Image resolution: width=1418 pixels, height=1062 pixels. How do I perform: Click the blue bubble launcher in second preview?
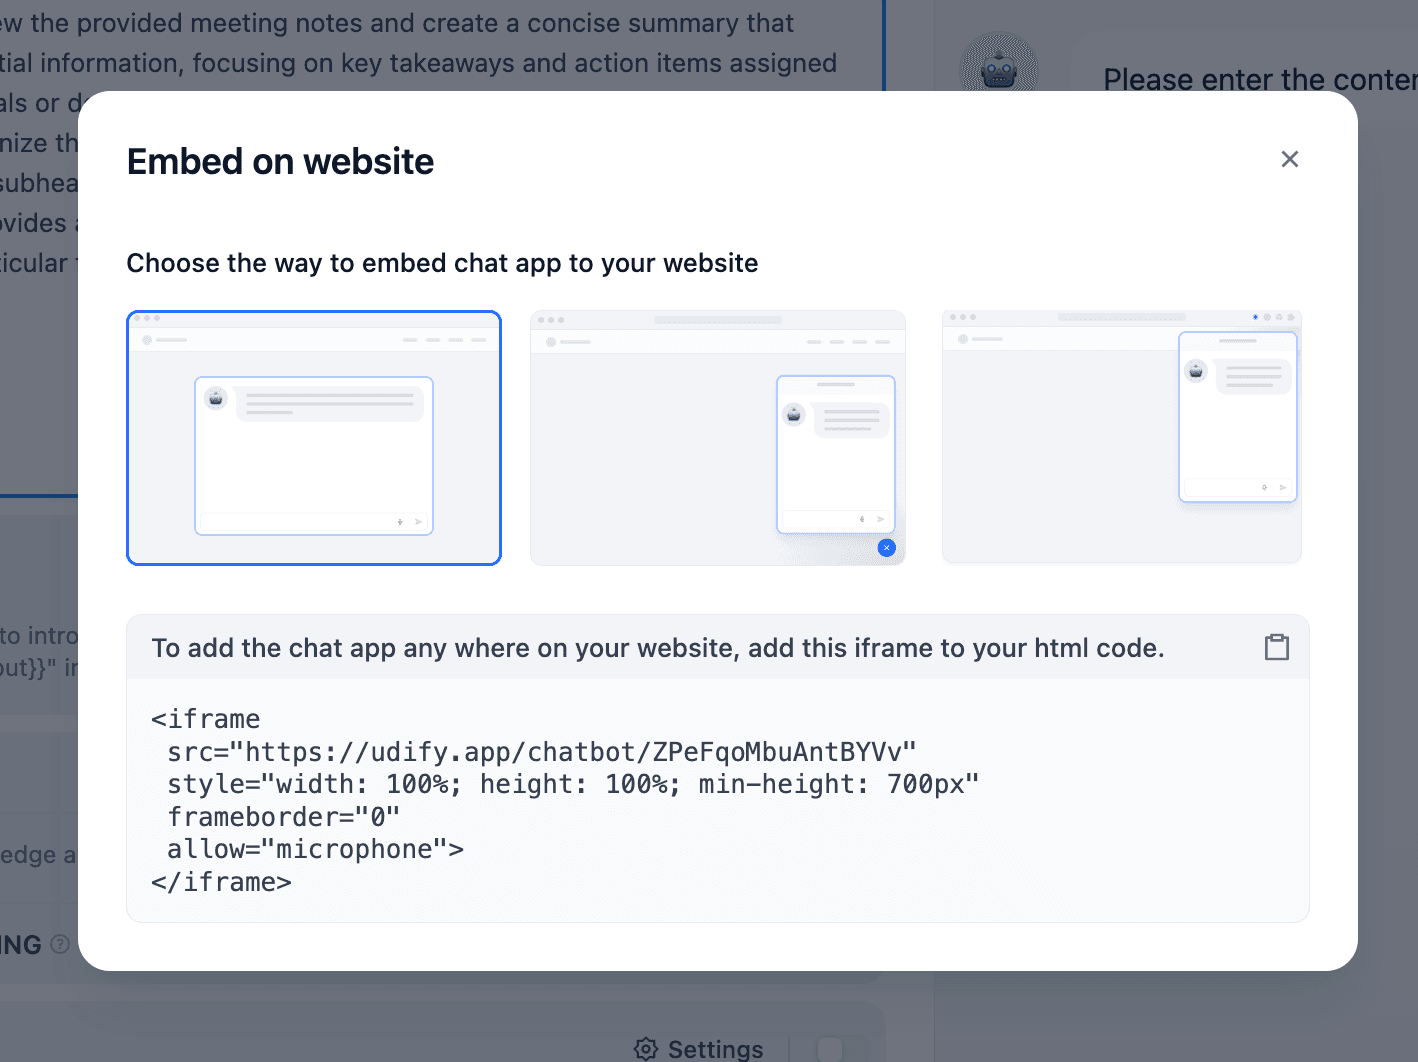(x=886, y=548)
